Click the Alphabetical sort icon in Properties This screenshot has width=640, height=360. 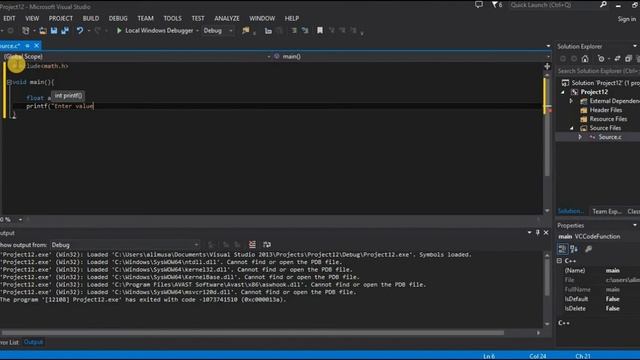[574, 249]
